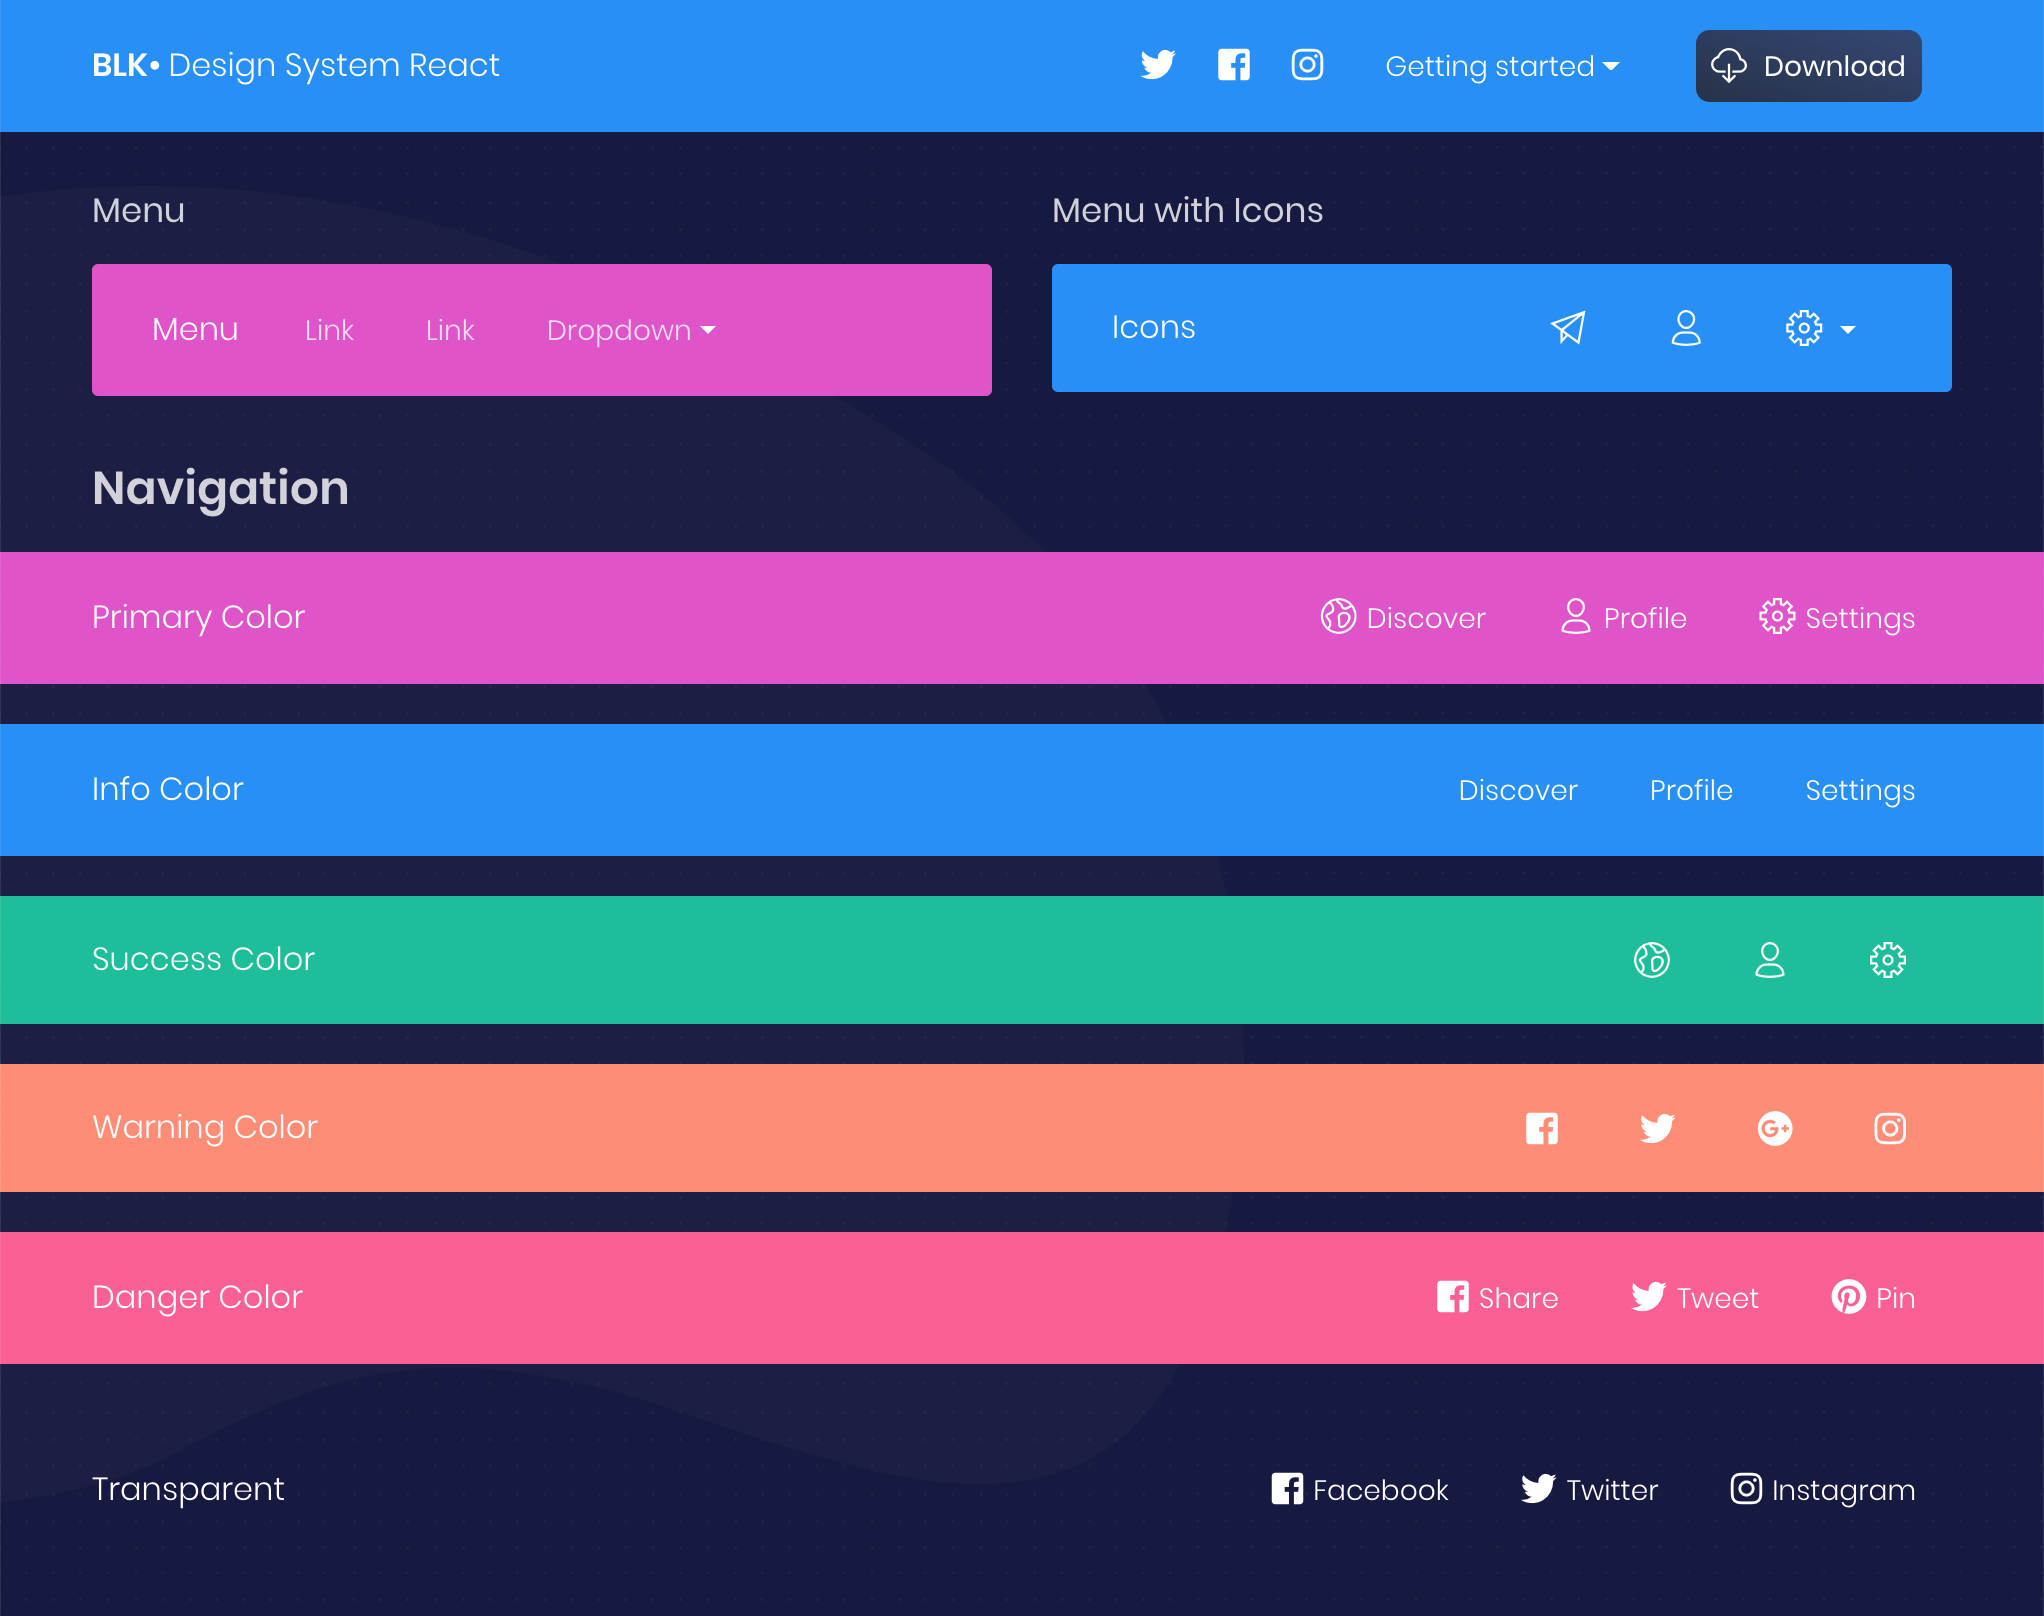Click the paper plane send icon
Viewport: 2044px width, 1616px height.
click(1568, 328)
